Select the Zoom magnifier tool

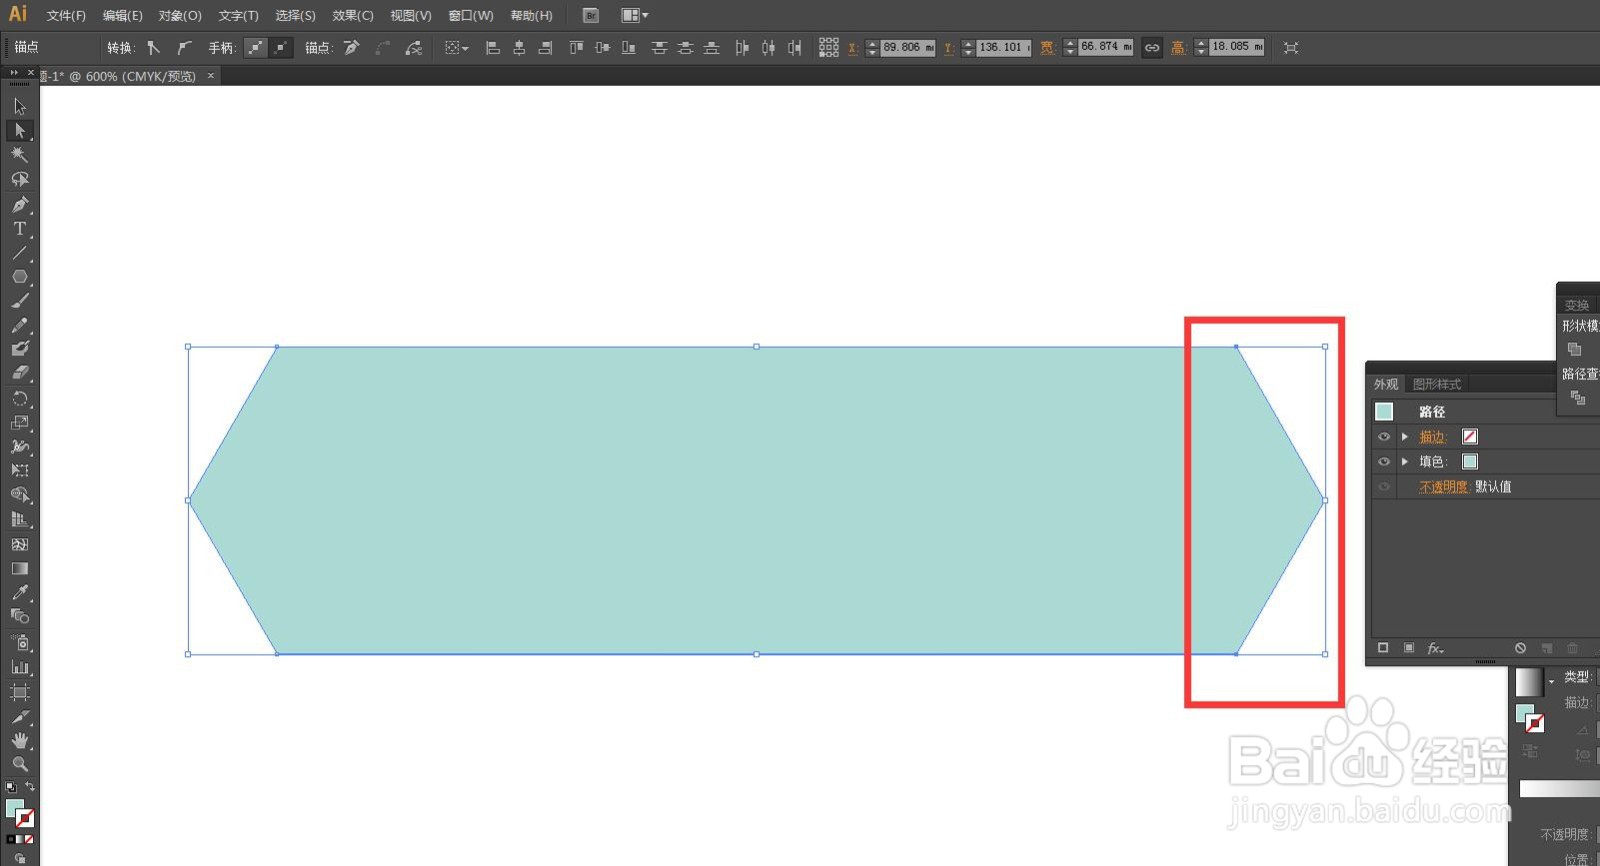[x=19, y=764]
